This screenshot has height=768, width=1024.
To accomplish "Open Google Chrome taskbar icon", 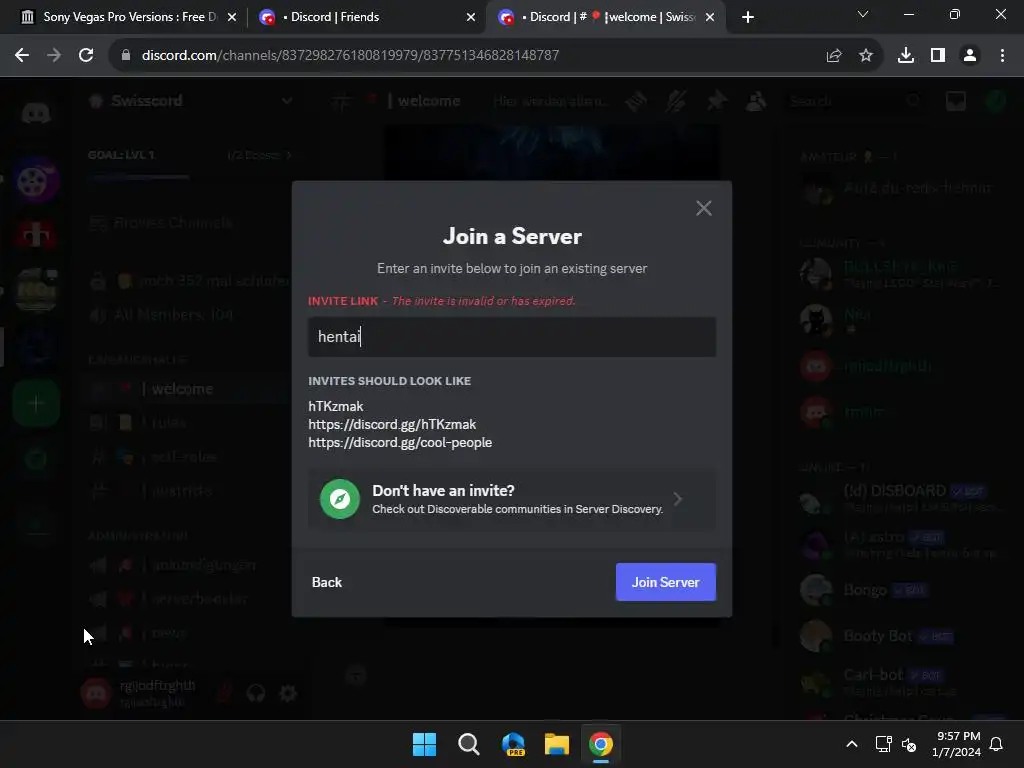I will pos(601,744).
